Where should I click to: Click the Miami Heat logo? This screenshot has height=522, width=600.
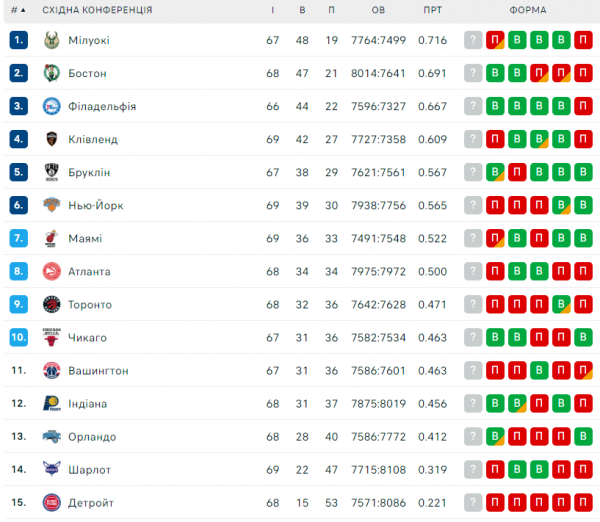[x=52, y=238]
